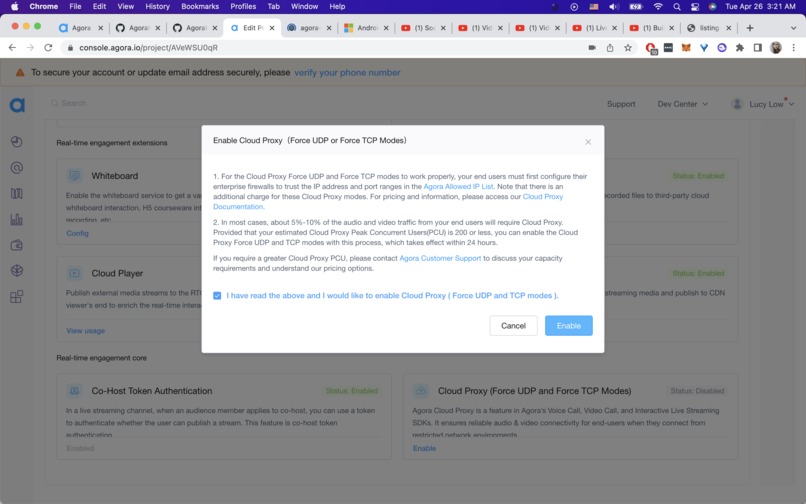Open the MetaMask fox extension

click(x=686, y=48)
